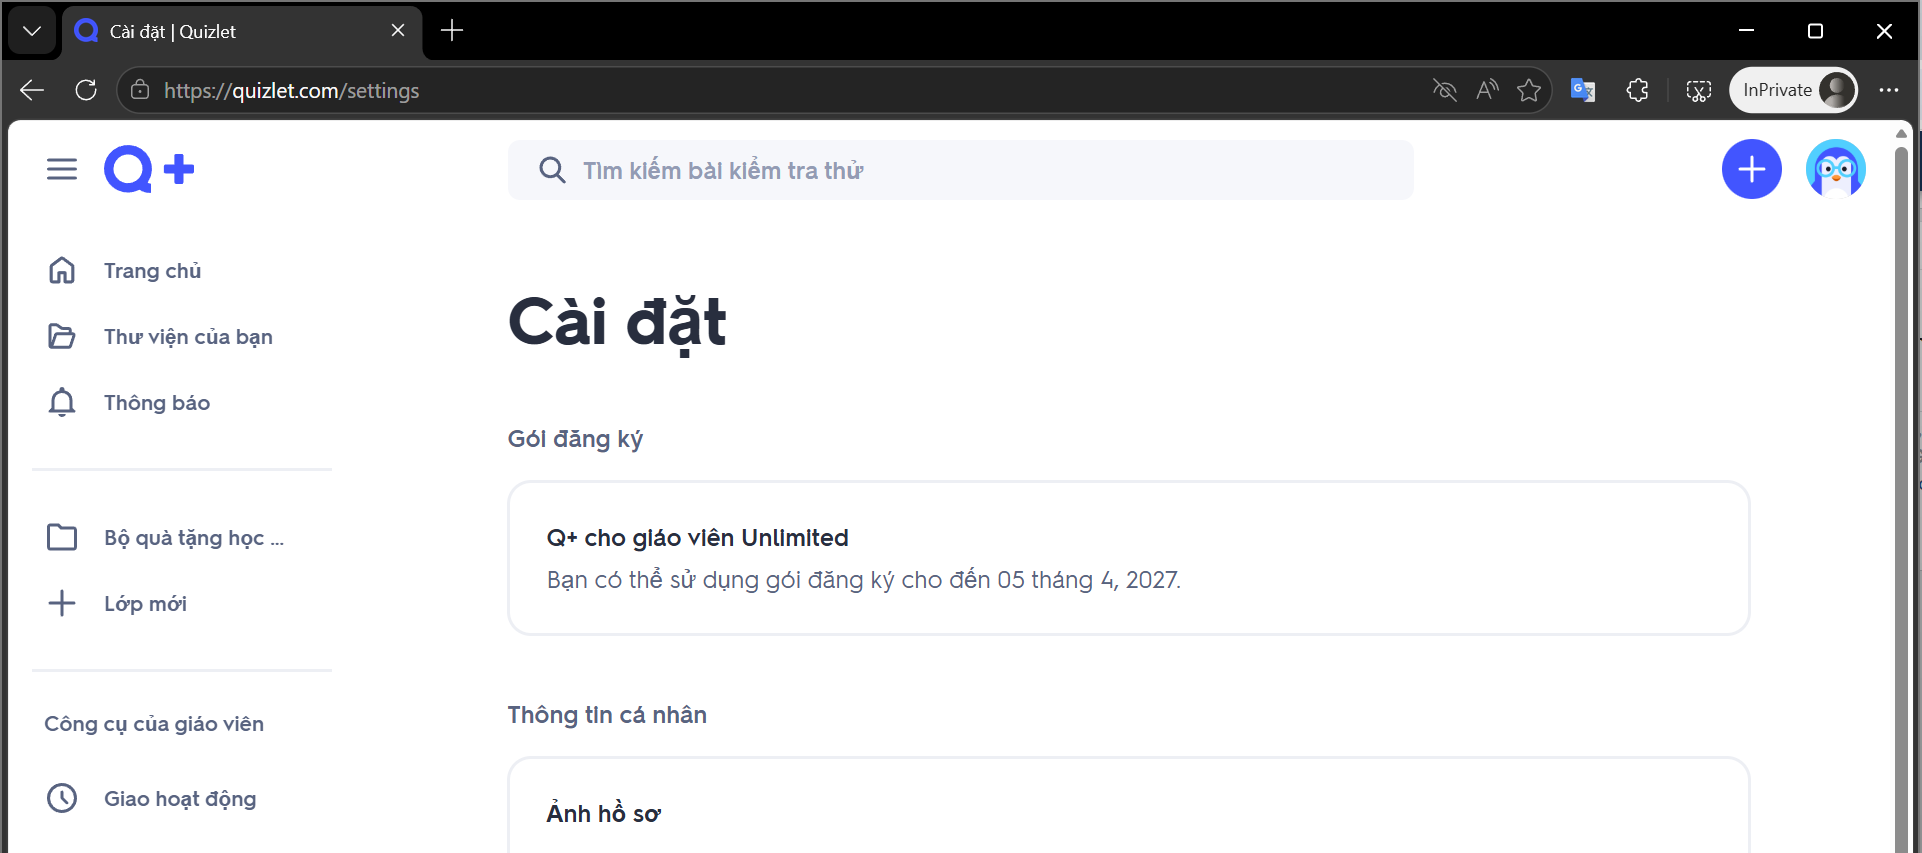The height and width of the screenshot is (853, 1922).
Task: Open Thông báo
Action: (x=157, y=402)
